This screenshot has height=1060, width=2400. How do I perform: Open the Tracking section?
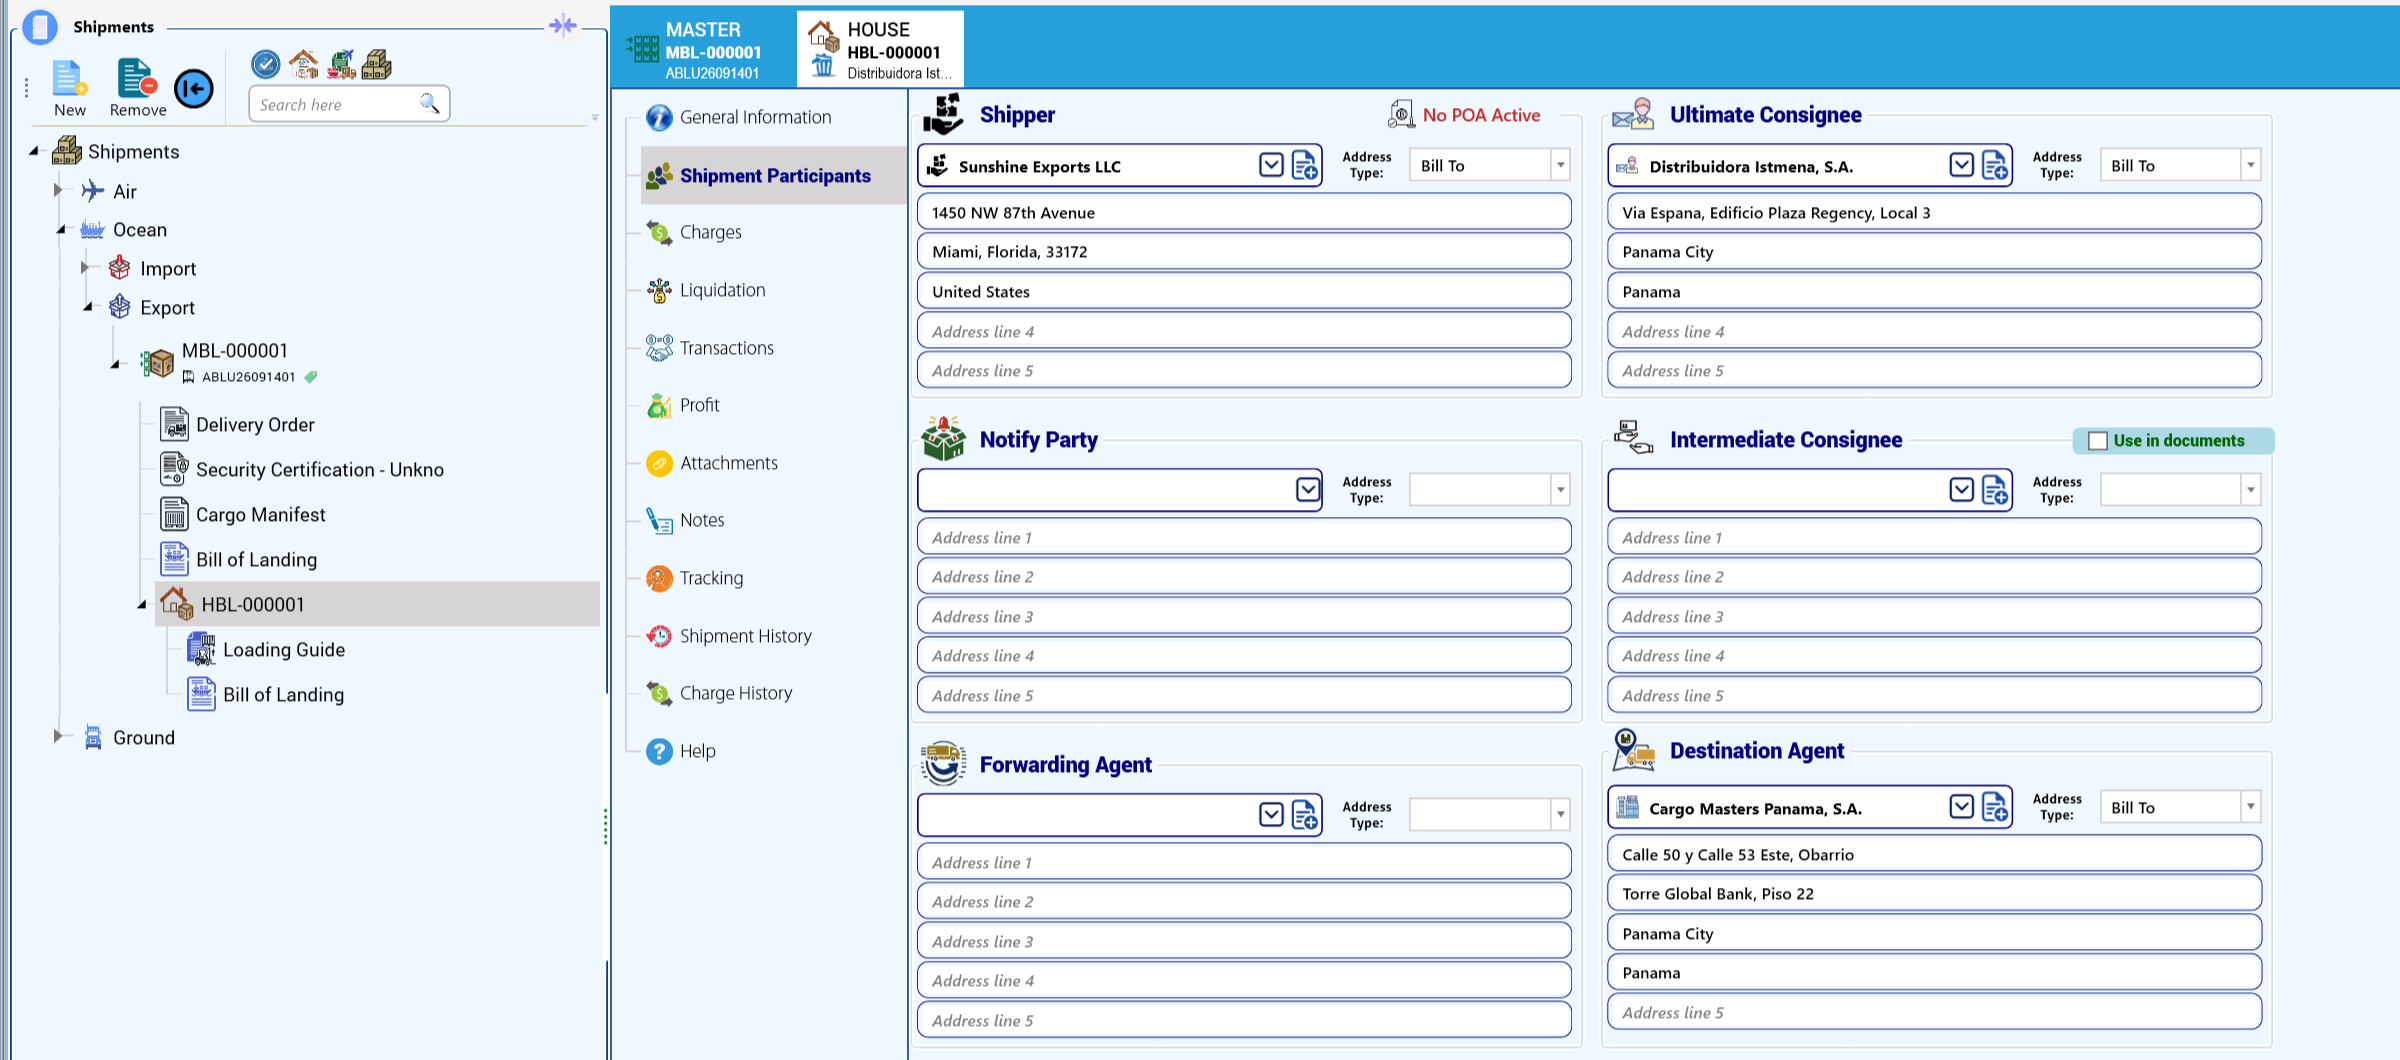pos(711,578)
